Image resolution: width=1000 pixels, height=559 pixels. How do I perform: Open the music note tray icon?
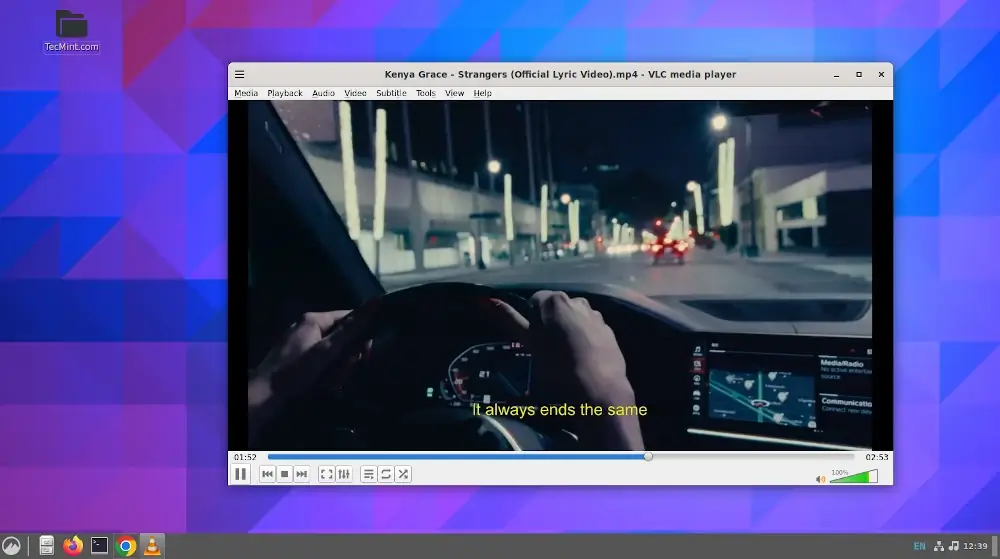pos(953,546)
